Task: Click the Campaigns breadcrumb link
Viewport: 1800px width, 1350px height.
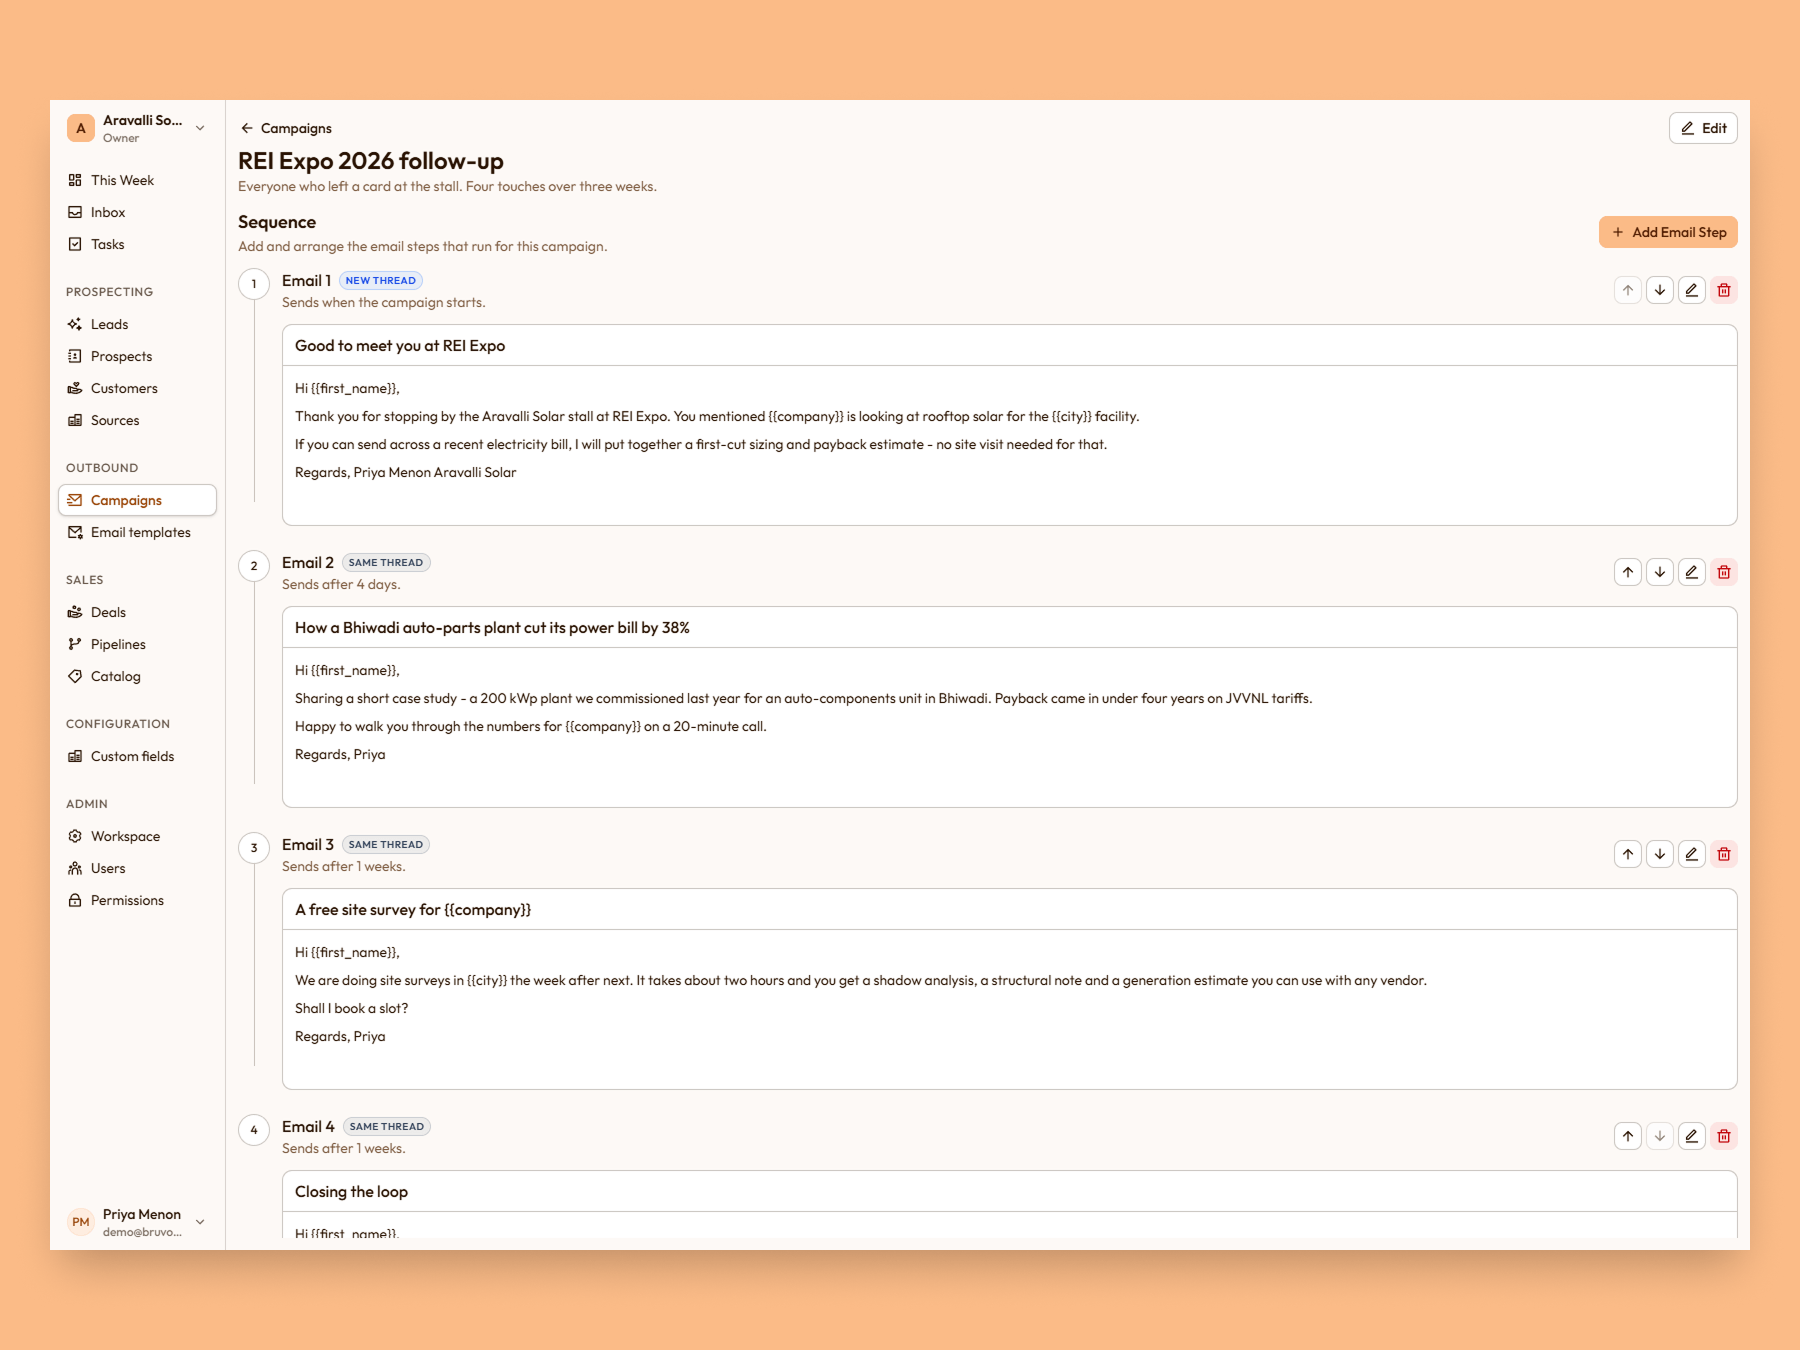Action: coord(296,128)
